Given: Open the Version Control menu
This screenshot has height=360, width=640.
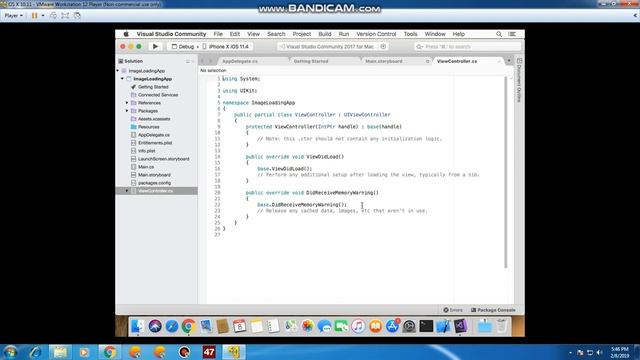Looking at the screenshot, I should [376, 34].
